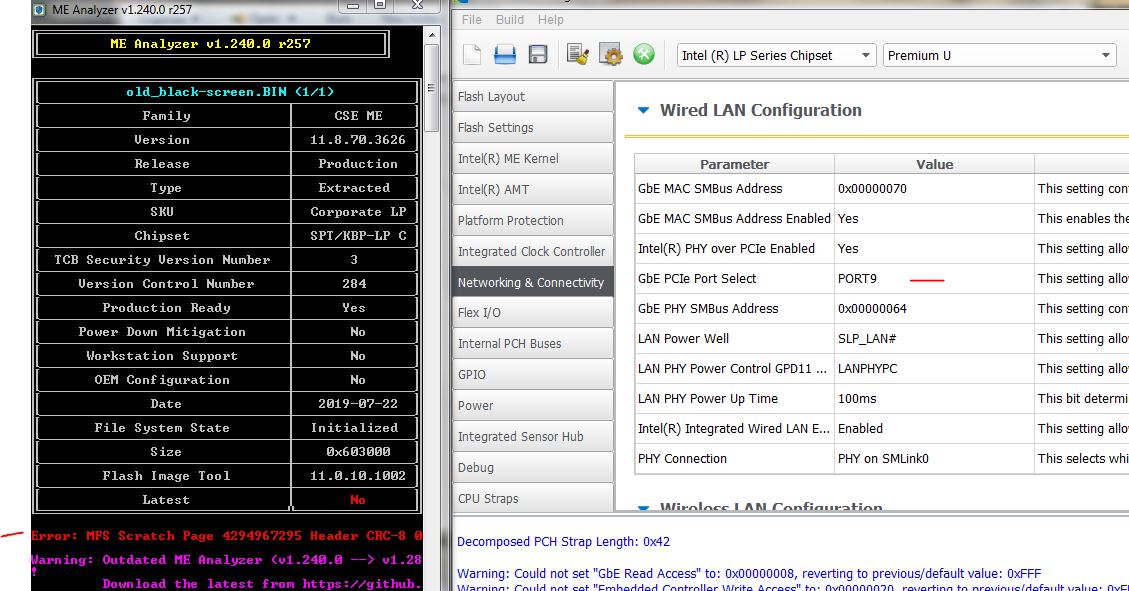Select the Flex I/O tab
The height and width of the screenshot is (591, 1129).
click(533, 312)
